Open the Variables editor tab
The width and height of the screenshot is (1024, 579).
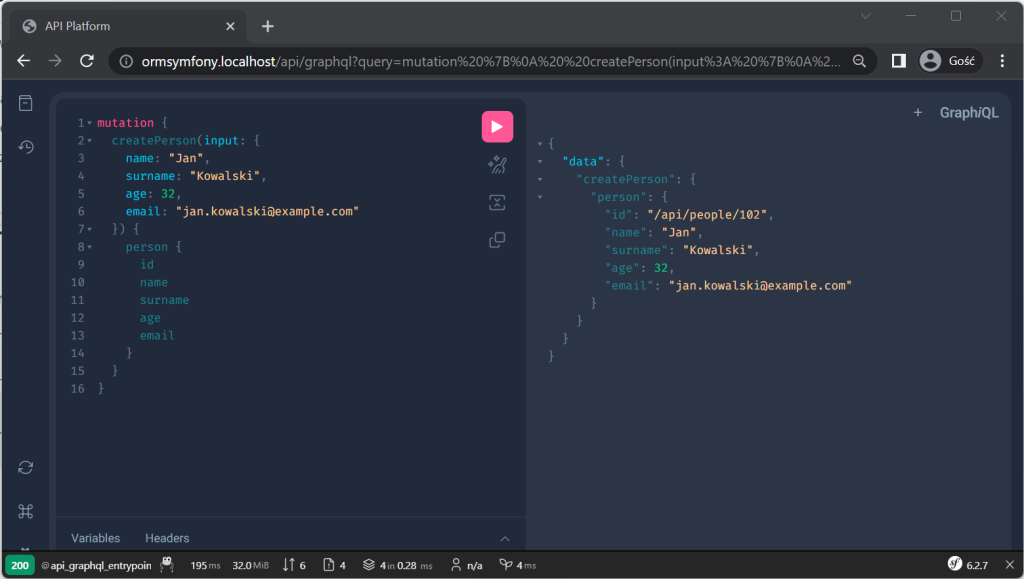95,538
